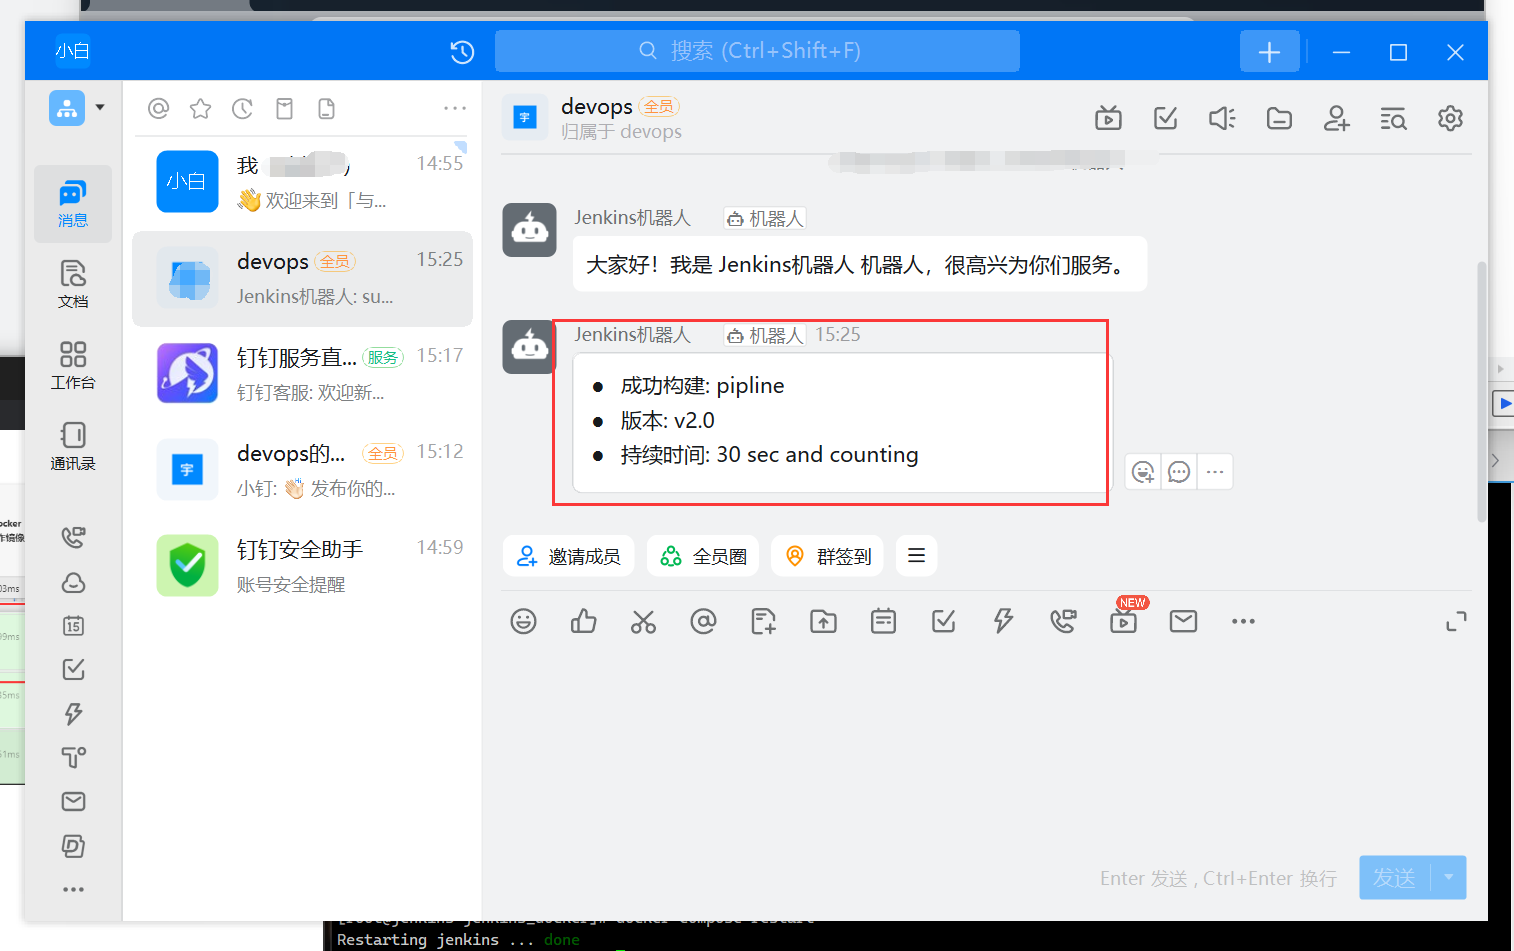Open the send options dropdown arrow
This screenshot has height=951, width=1514.
[1448, 878]
